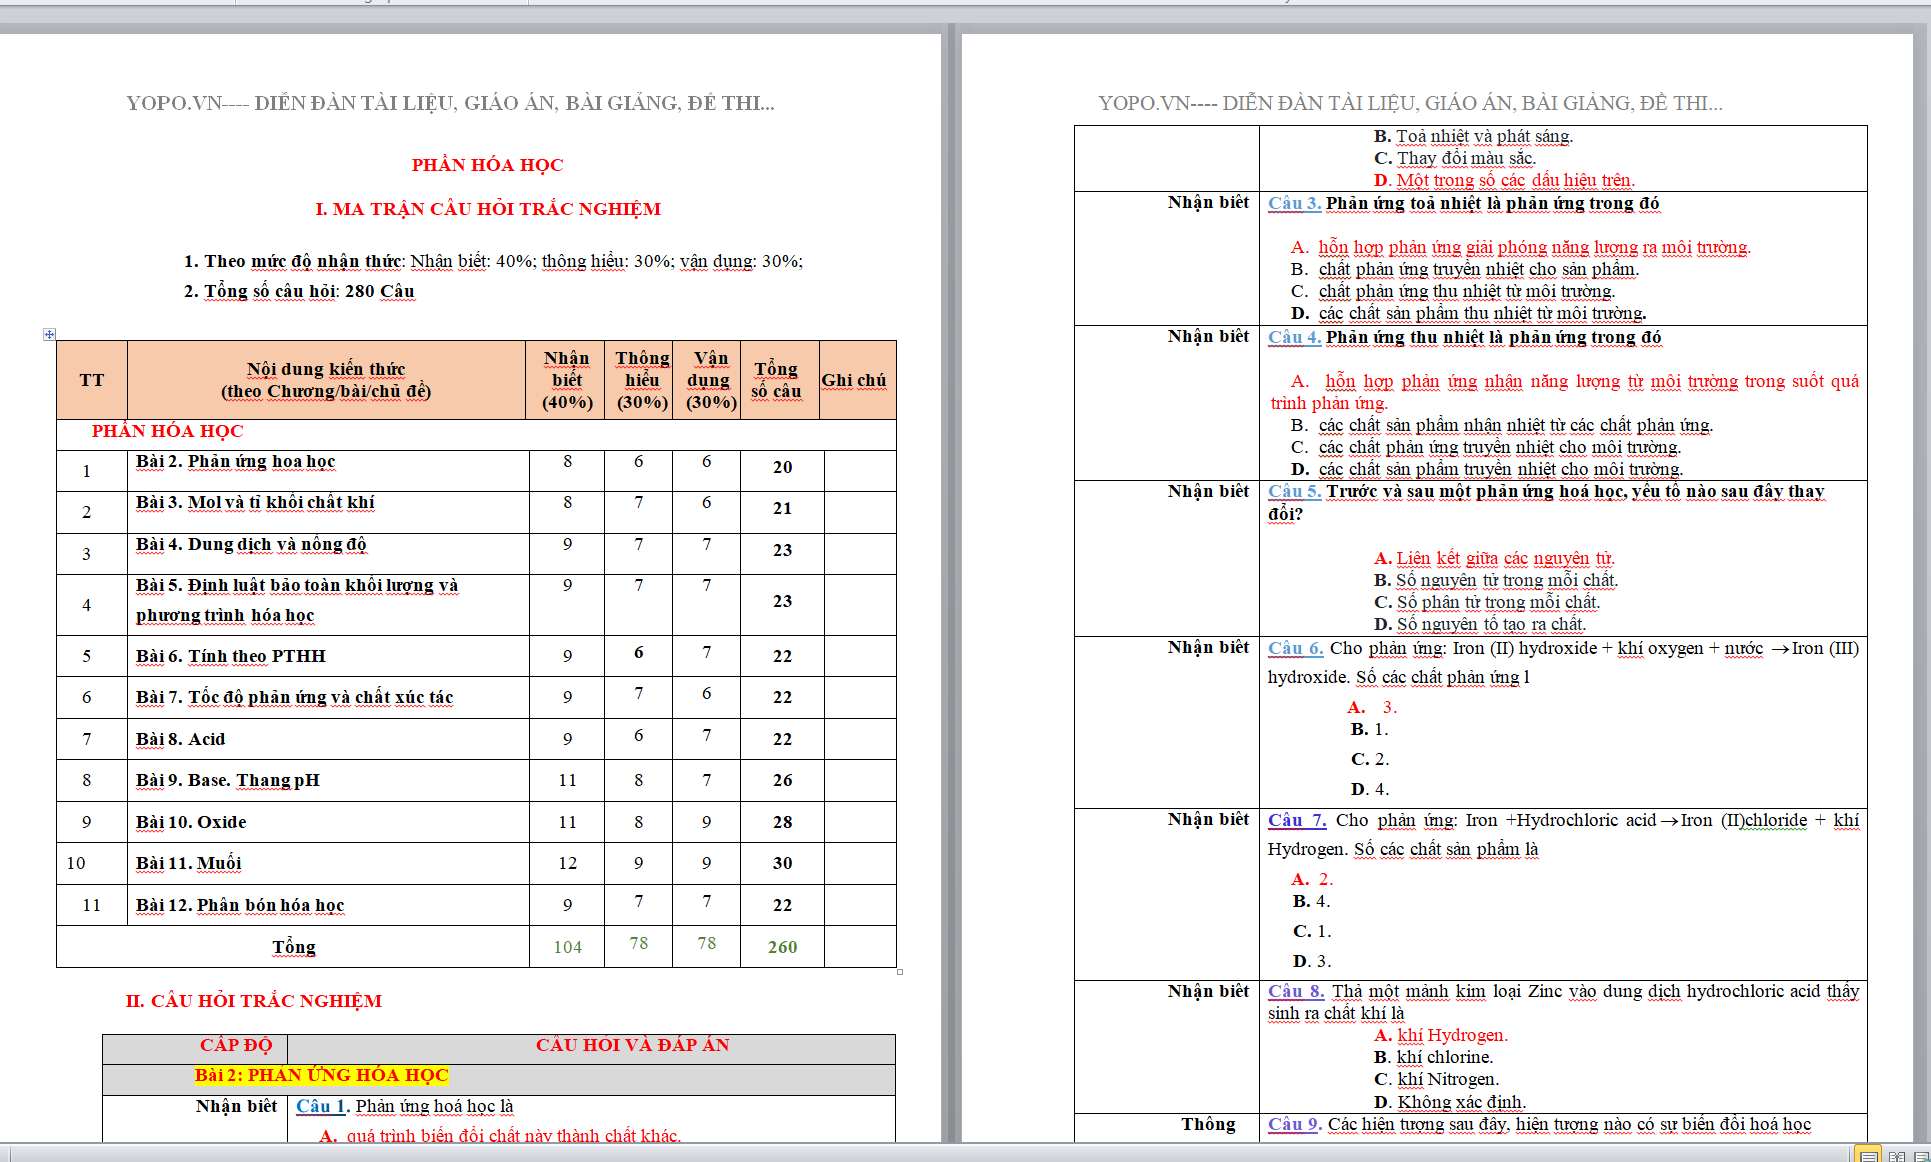Click row Bài 2. Phản ứng hoa học
Screen dimensions: 1931x1162
[476, 470]
